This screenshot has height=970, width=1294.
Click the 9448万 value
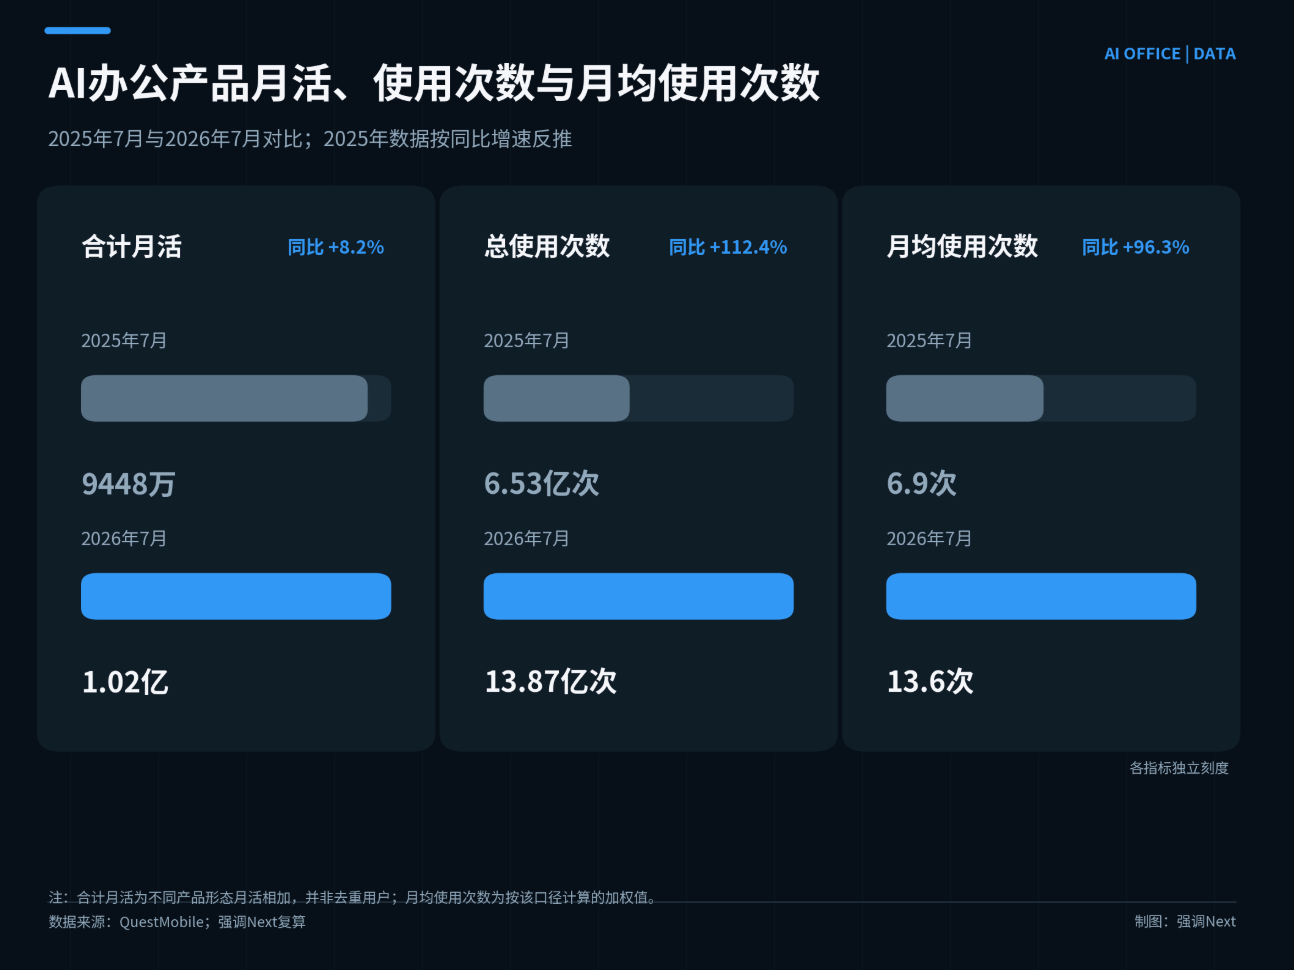click(x=128, y=484)
